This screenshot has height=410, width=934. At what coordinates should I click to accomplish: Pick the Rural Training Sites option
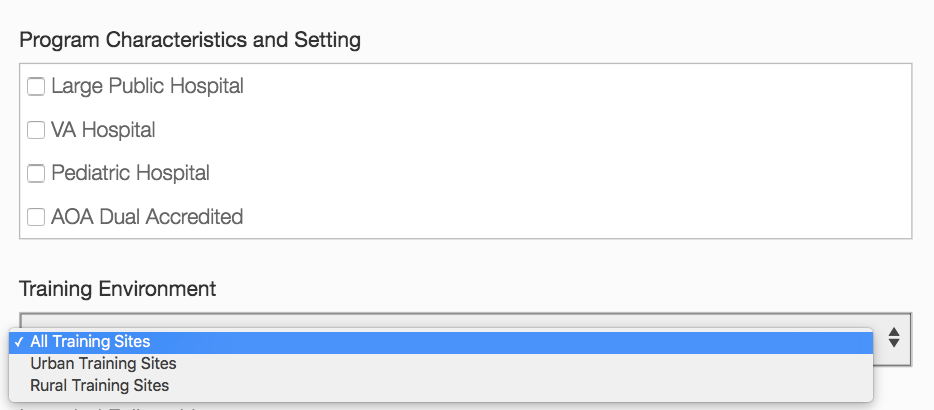99,386
